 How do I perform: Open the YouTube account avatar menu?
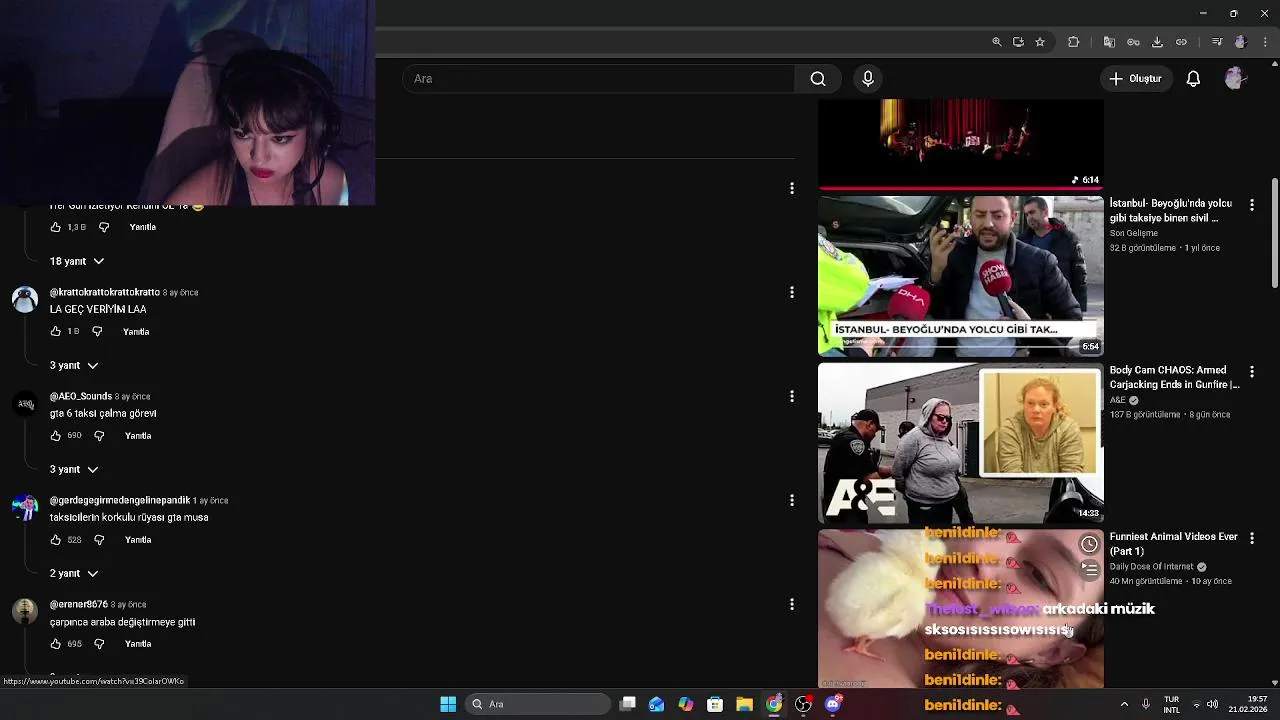coord(1234,79)
